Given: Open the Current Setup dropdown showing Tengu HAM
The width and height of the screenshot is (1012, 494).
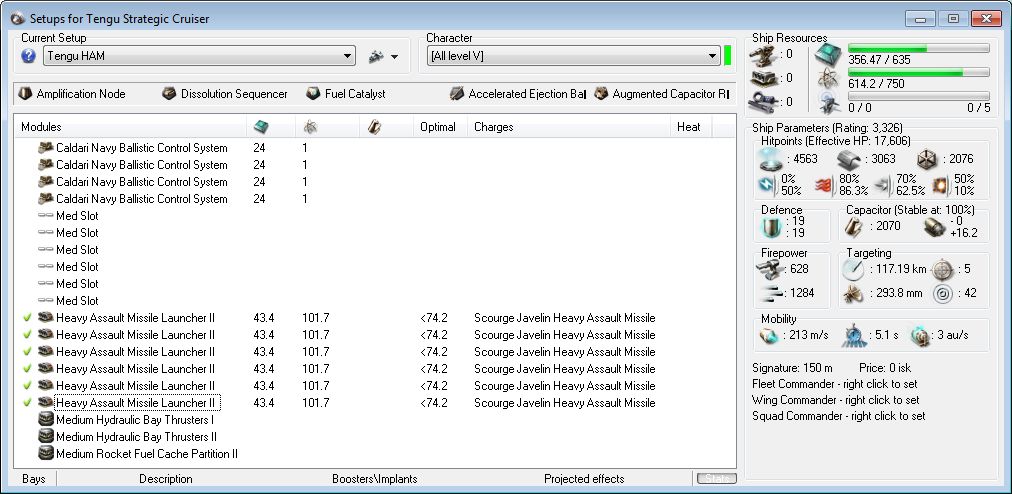Looking at the screenshot, I should [199, 56].
